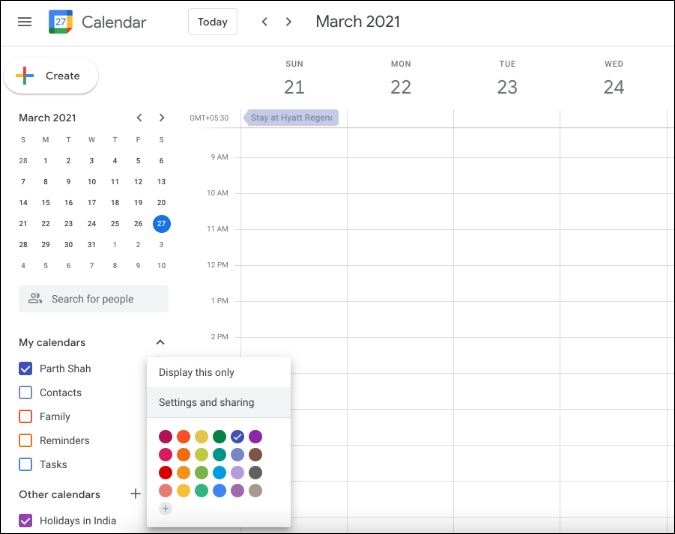The image size is (675, 534).
Task: Pick the beige bottom-row swatch
Action: point(255,491)
